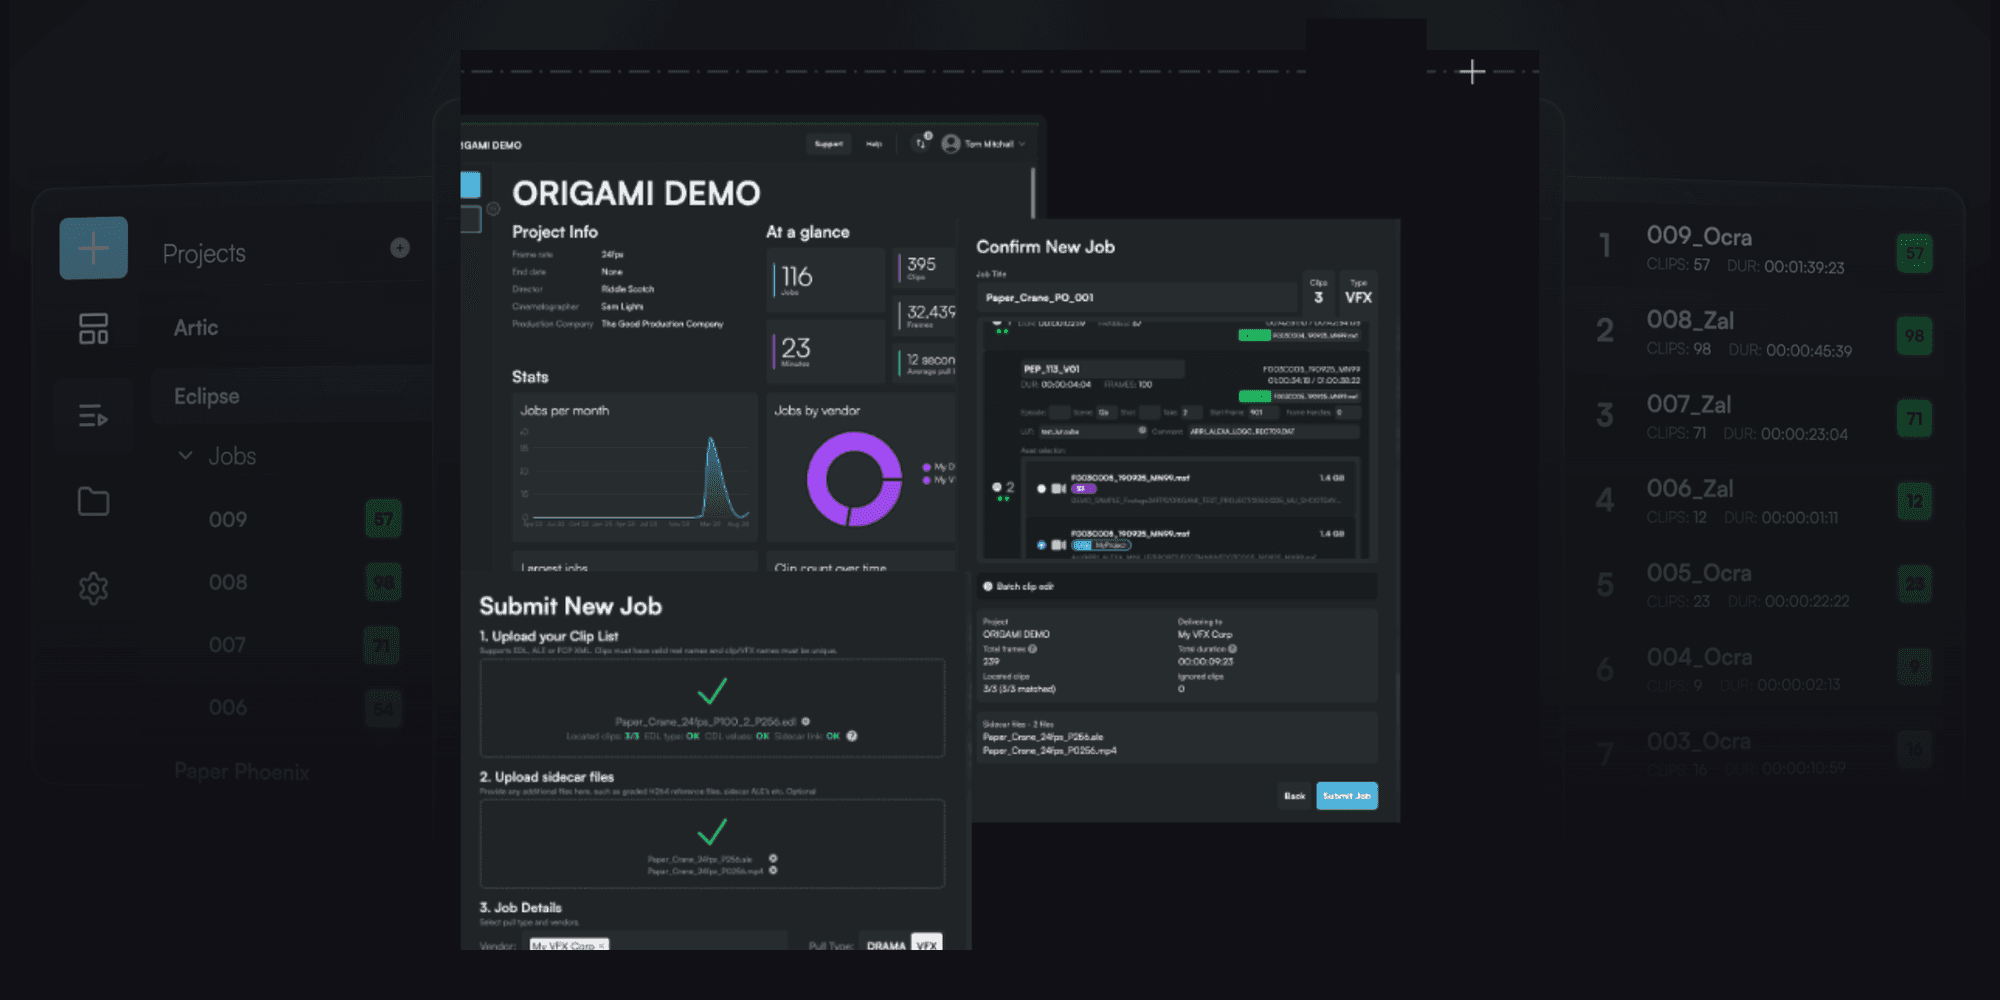Remove My VFX Corp vendor tag
Viewport: 2000px width, 1000px height.
(x=602, y=945)
